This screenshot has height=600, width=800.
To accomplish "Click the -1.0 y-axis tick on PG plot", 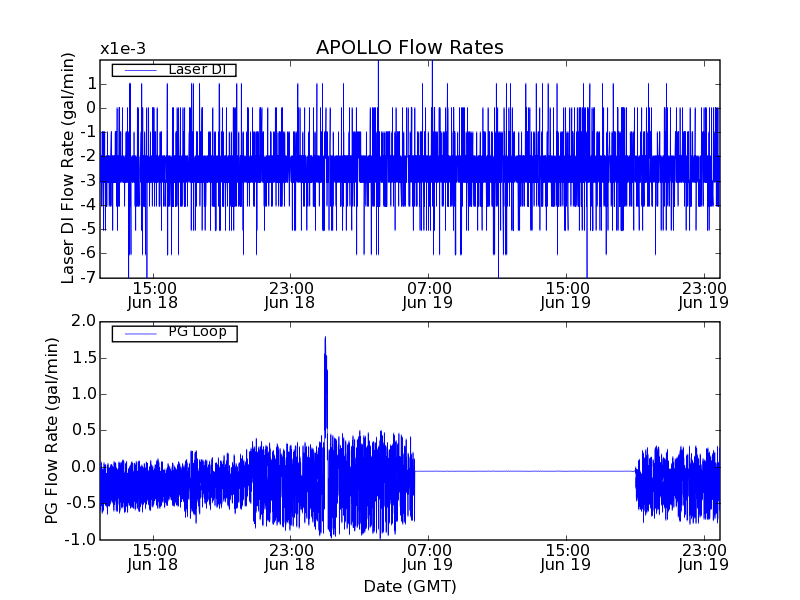I will [x=81, y=539].
